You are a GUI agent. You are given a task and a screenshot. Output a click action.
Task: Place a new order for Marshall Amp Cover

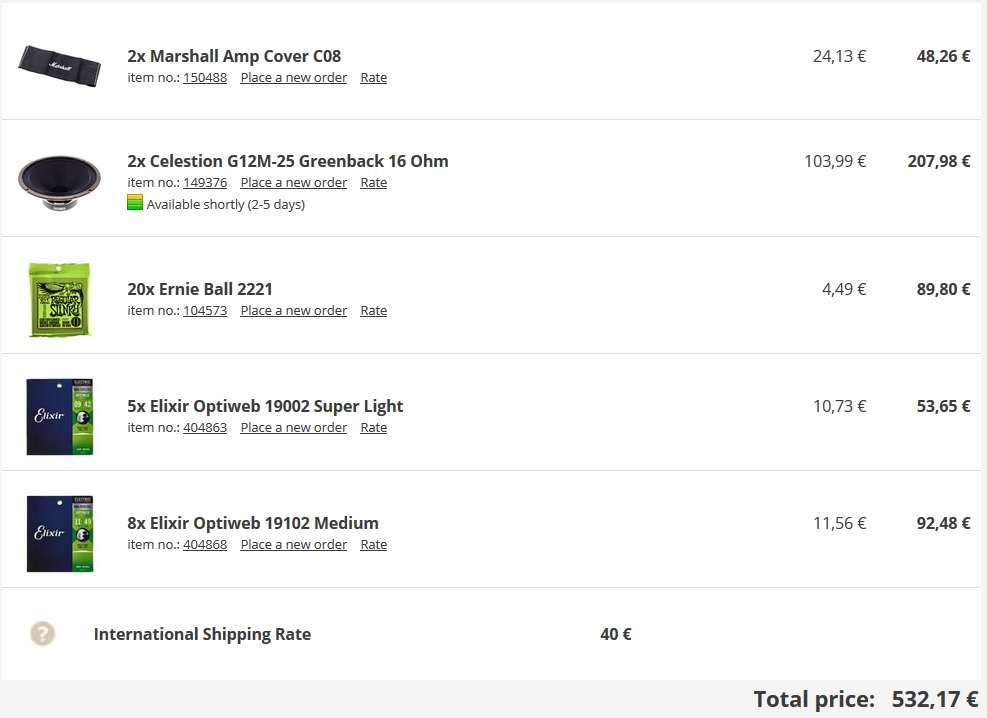point(293,78)
